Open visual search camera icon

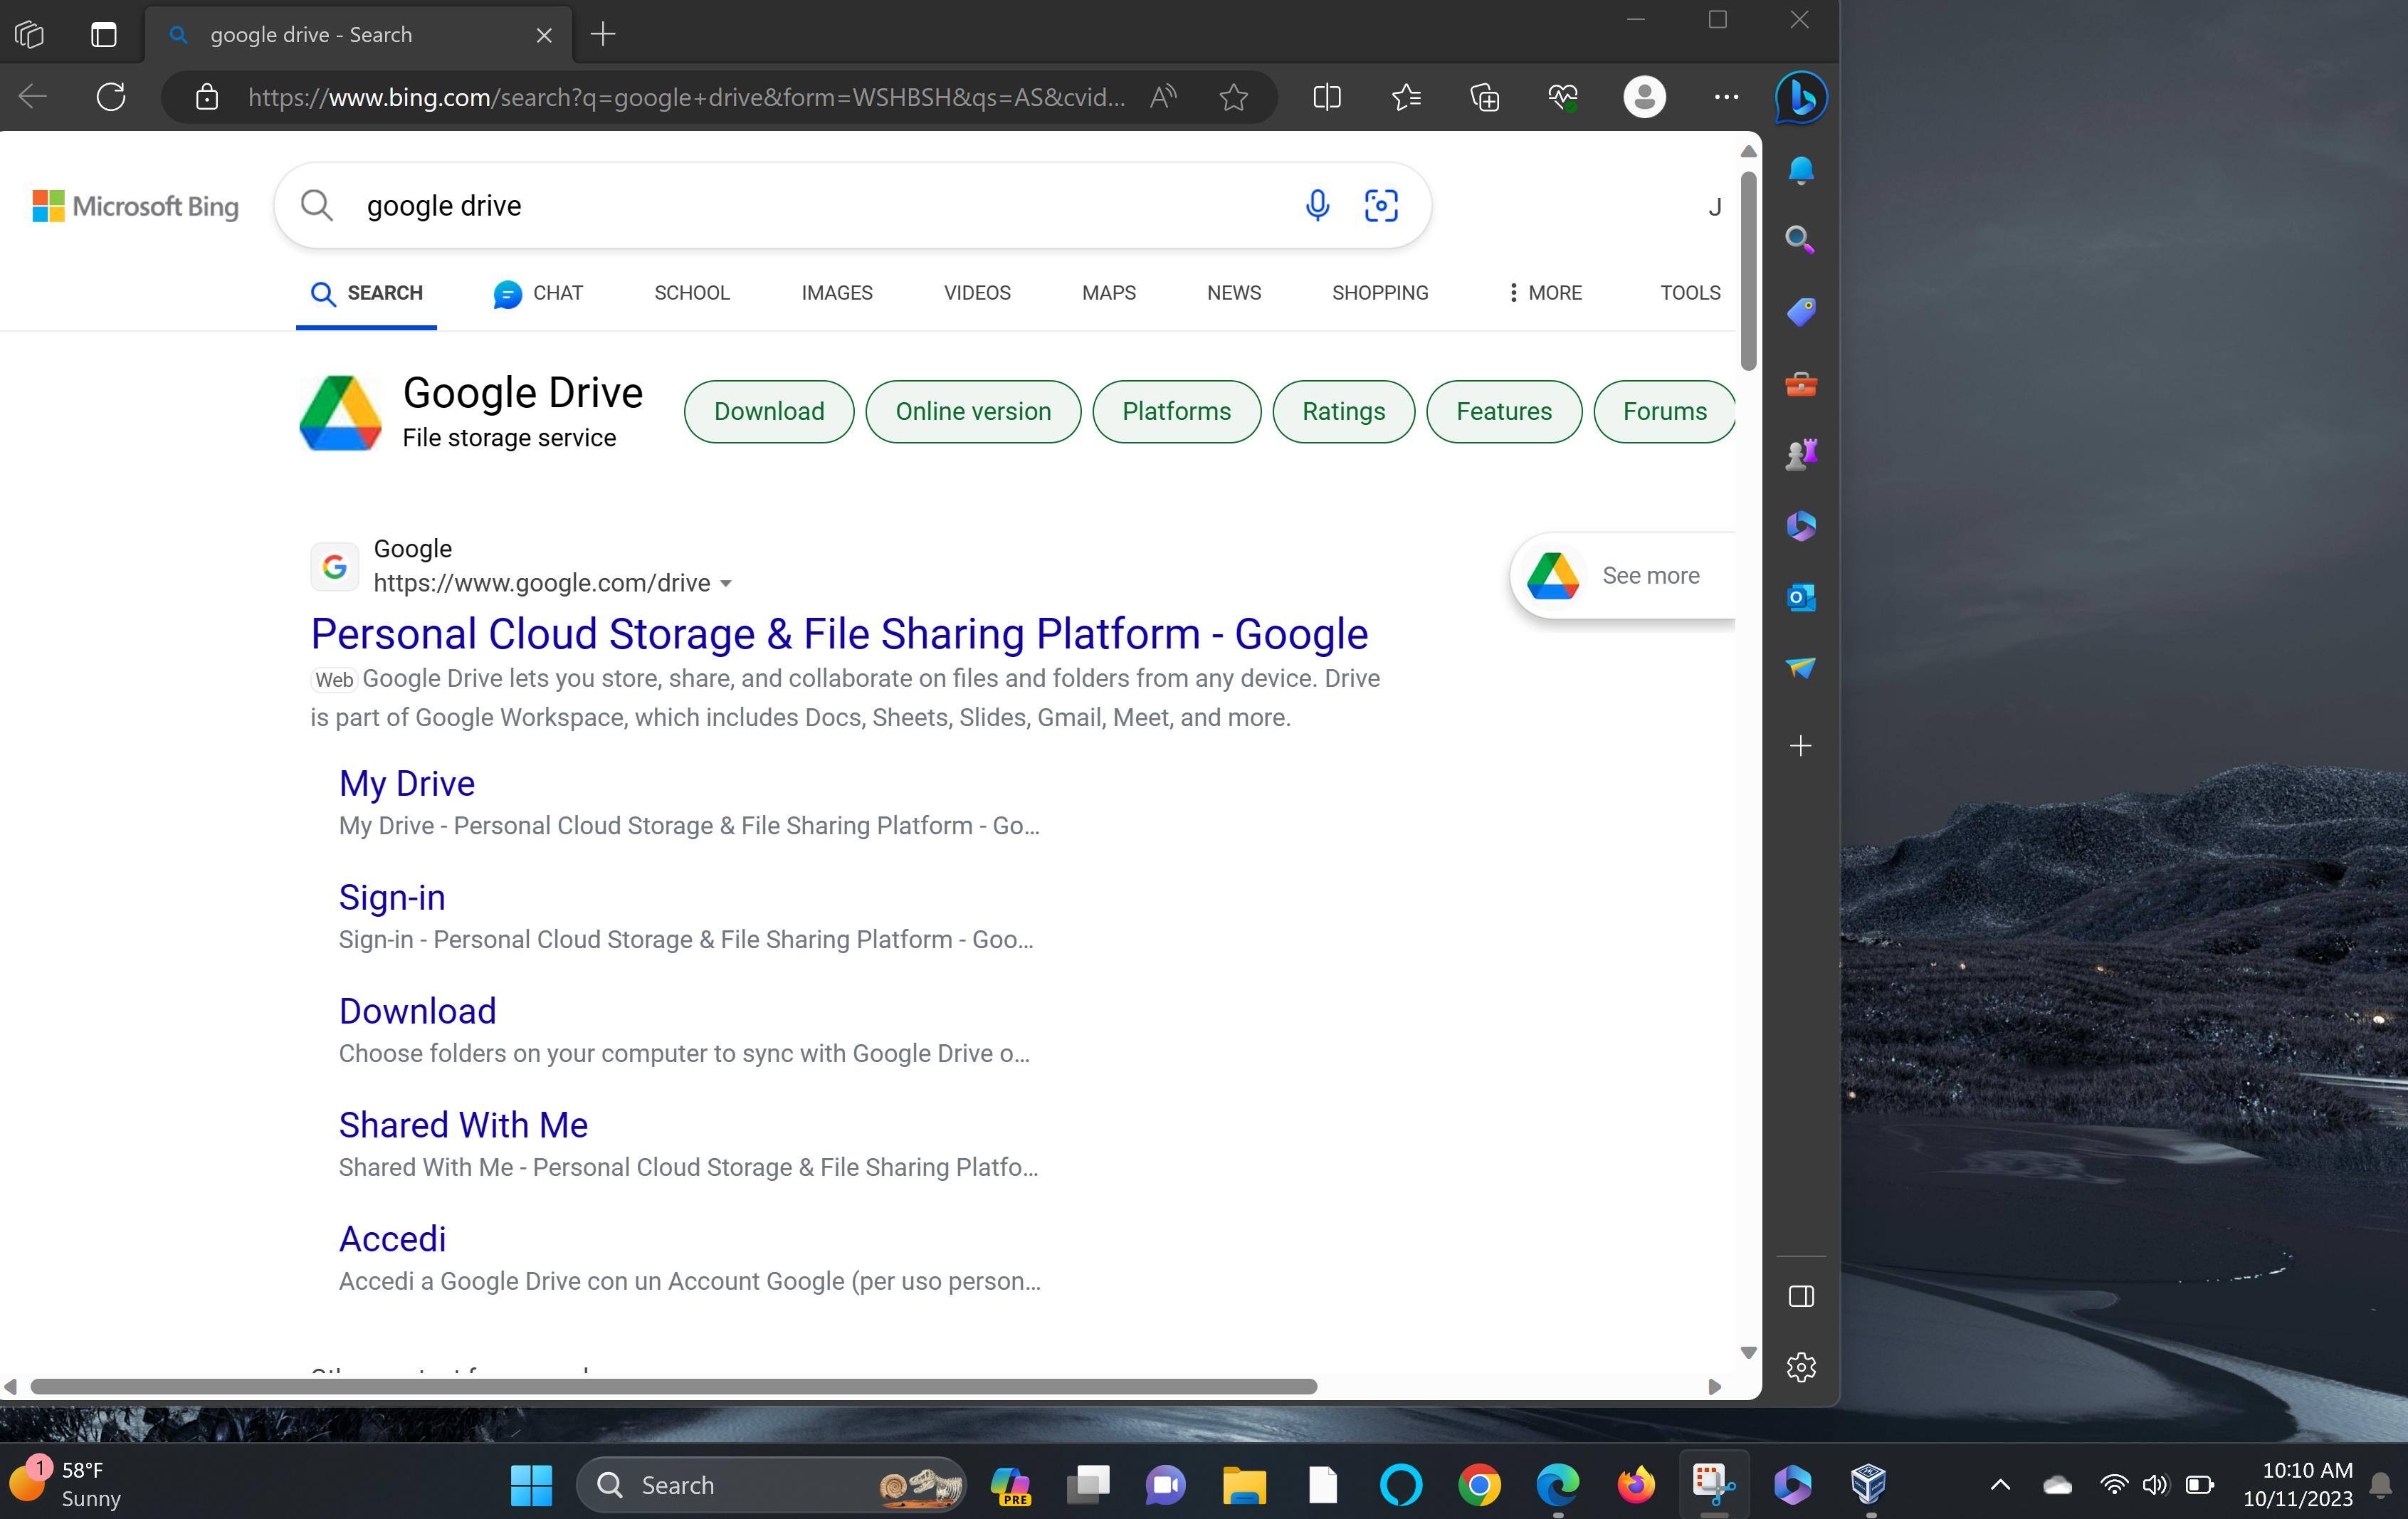1381,205
